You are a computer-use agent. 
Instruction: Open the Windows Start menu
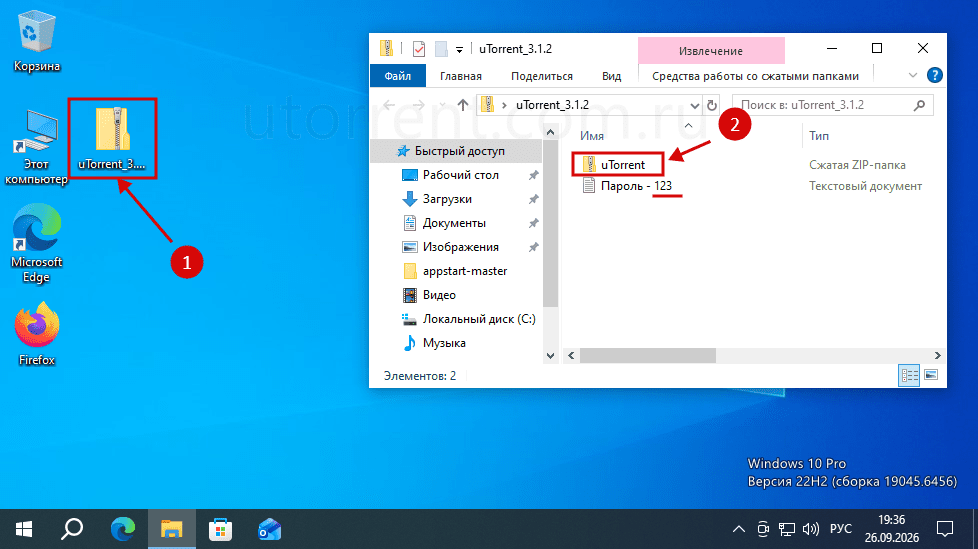[24, 529]
